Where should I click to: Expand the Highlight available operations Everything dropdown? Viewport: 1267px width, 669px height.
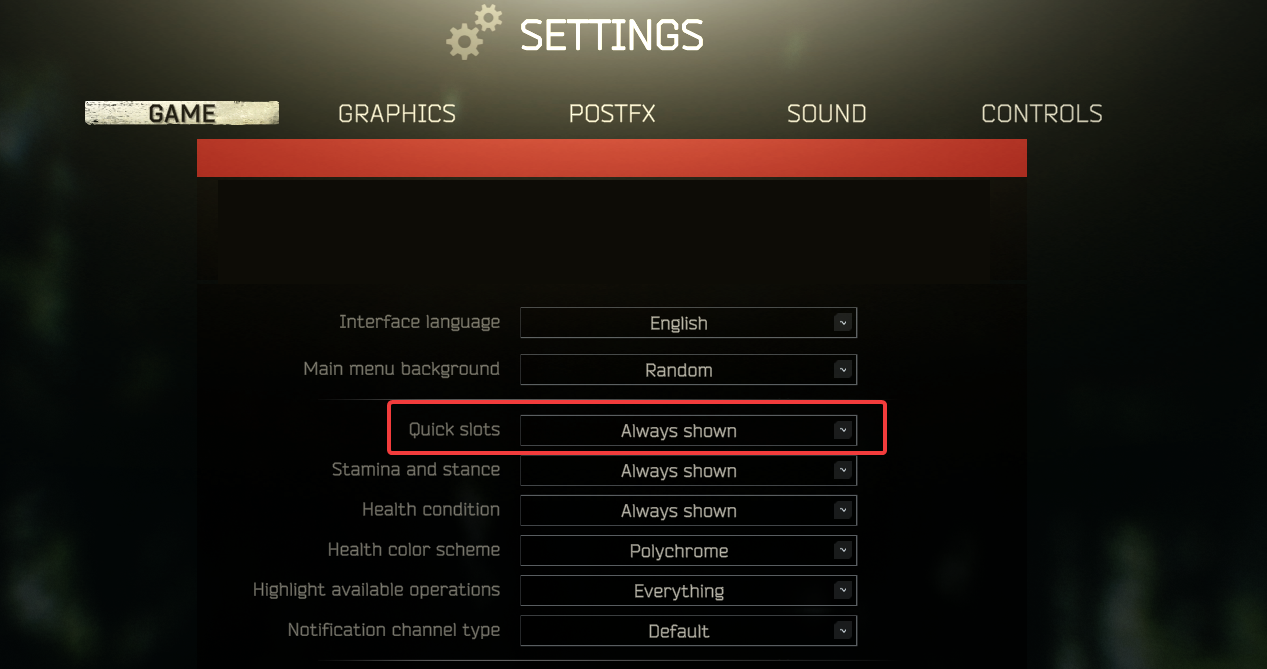pos(688,591)
